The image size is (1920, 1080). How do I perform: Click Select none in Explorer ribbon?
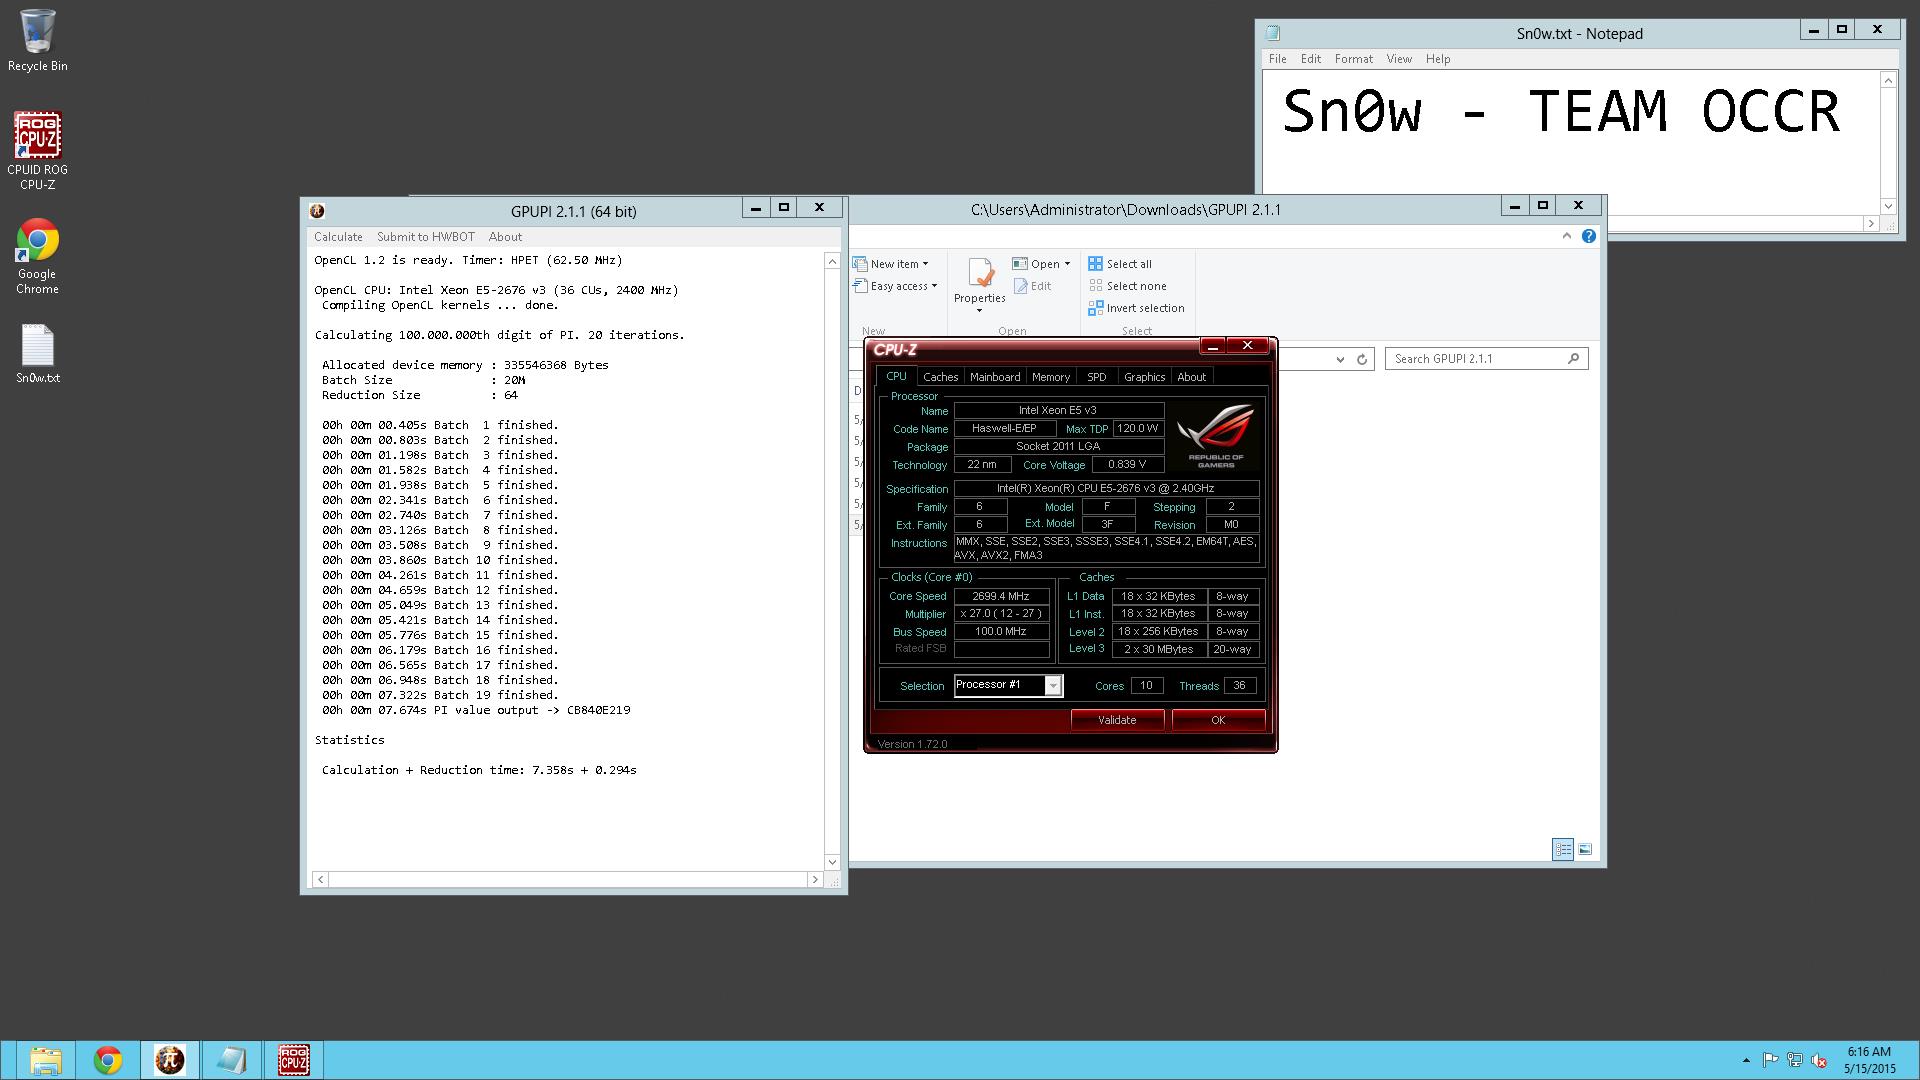[x=1127, y=286]
